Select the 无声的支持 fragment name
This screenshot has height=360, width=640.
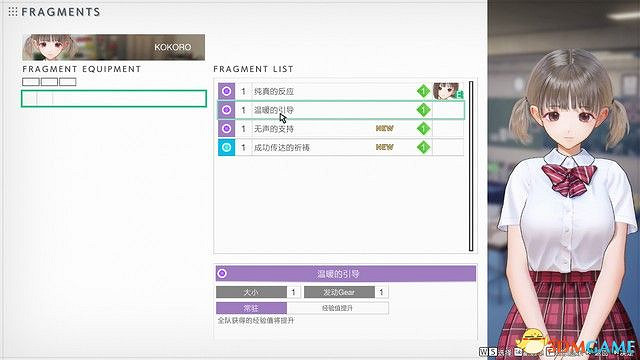coord(274,129)
